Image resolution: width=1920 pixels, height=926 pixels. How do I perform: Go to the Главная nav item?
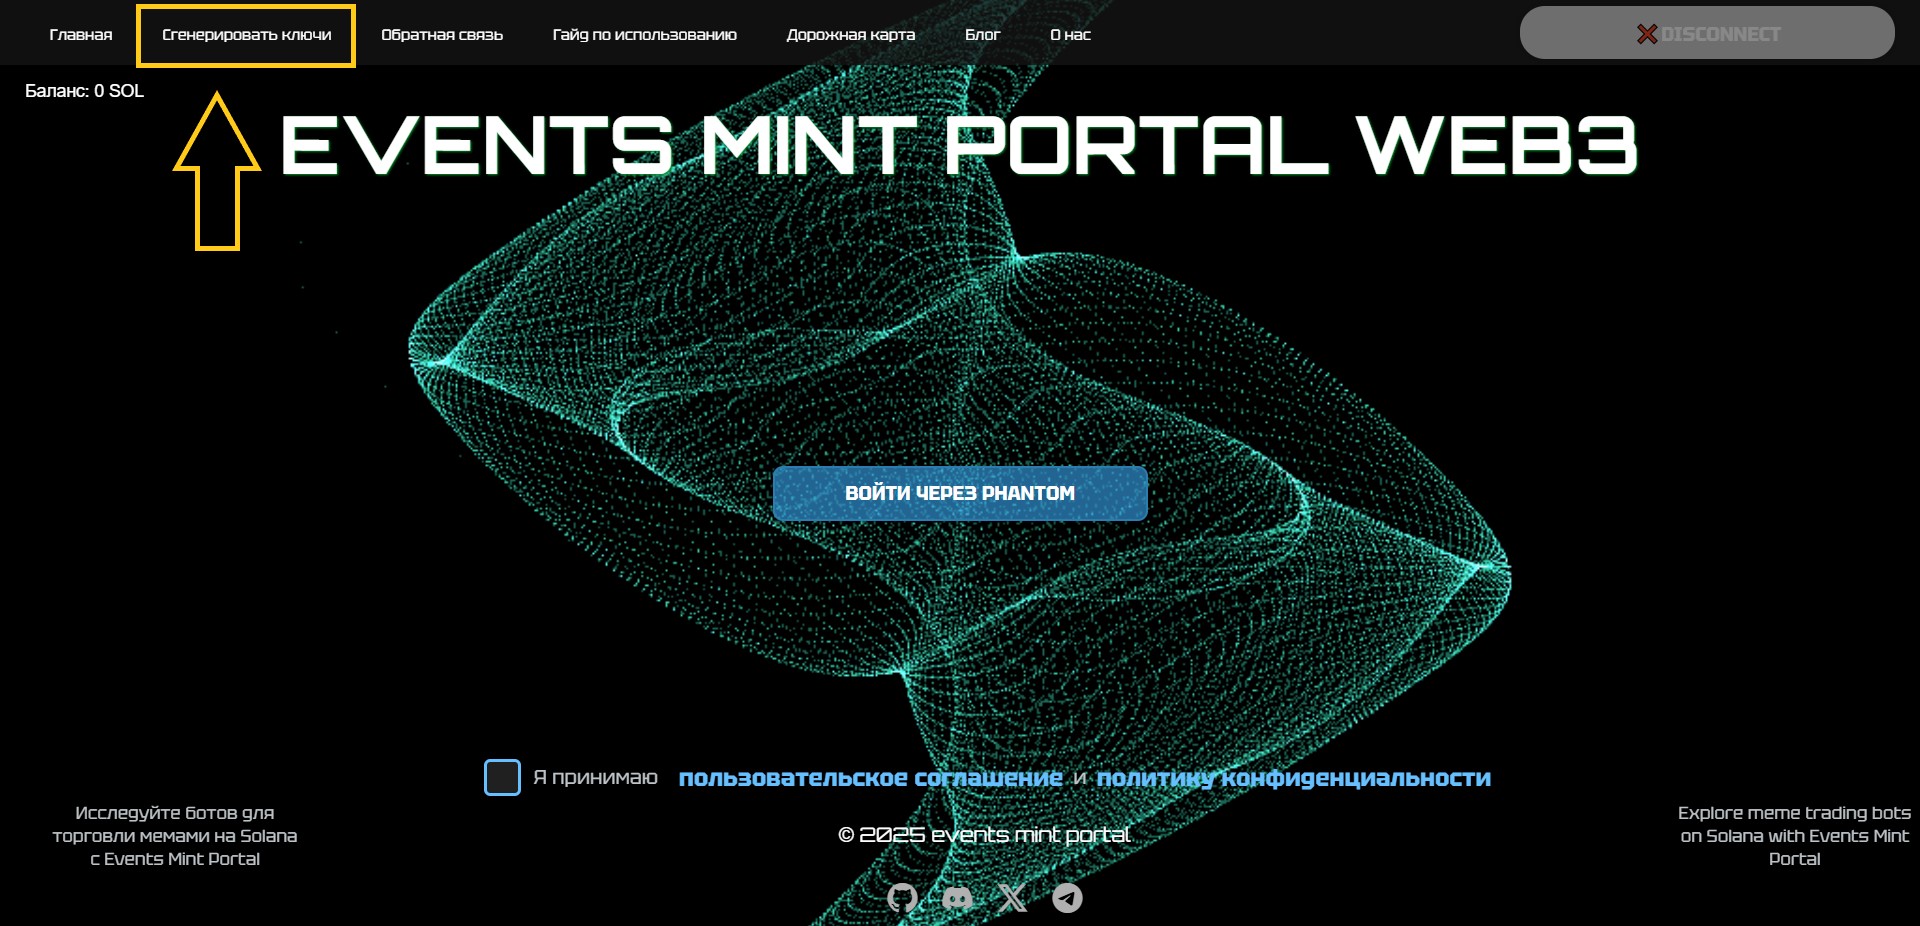pyautogui.click(x=81, y=35)
